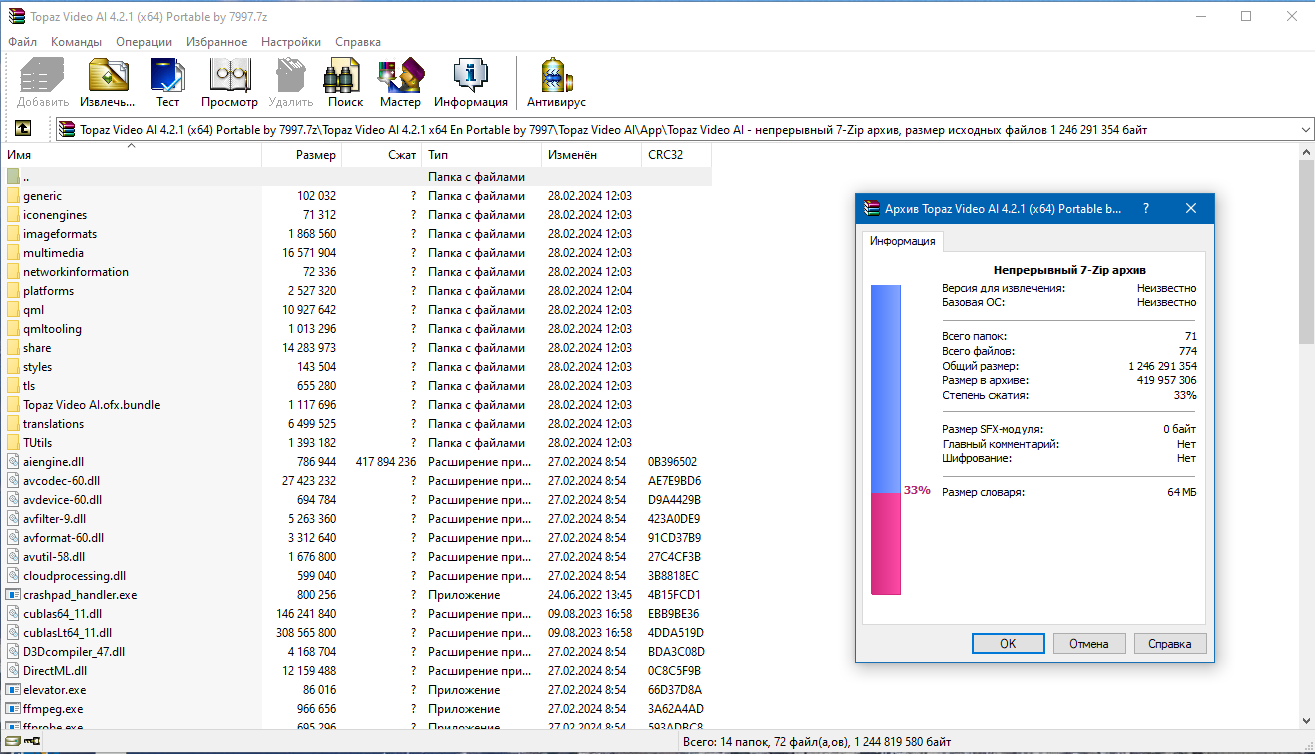Click the ? help button in dialog title bar
This screenshot has height=754, width=1315.
(1145, 209)
